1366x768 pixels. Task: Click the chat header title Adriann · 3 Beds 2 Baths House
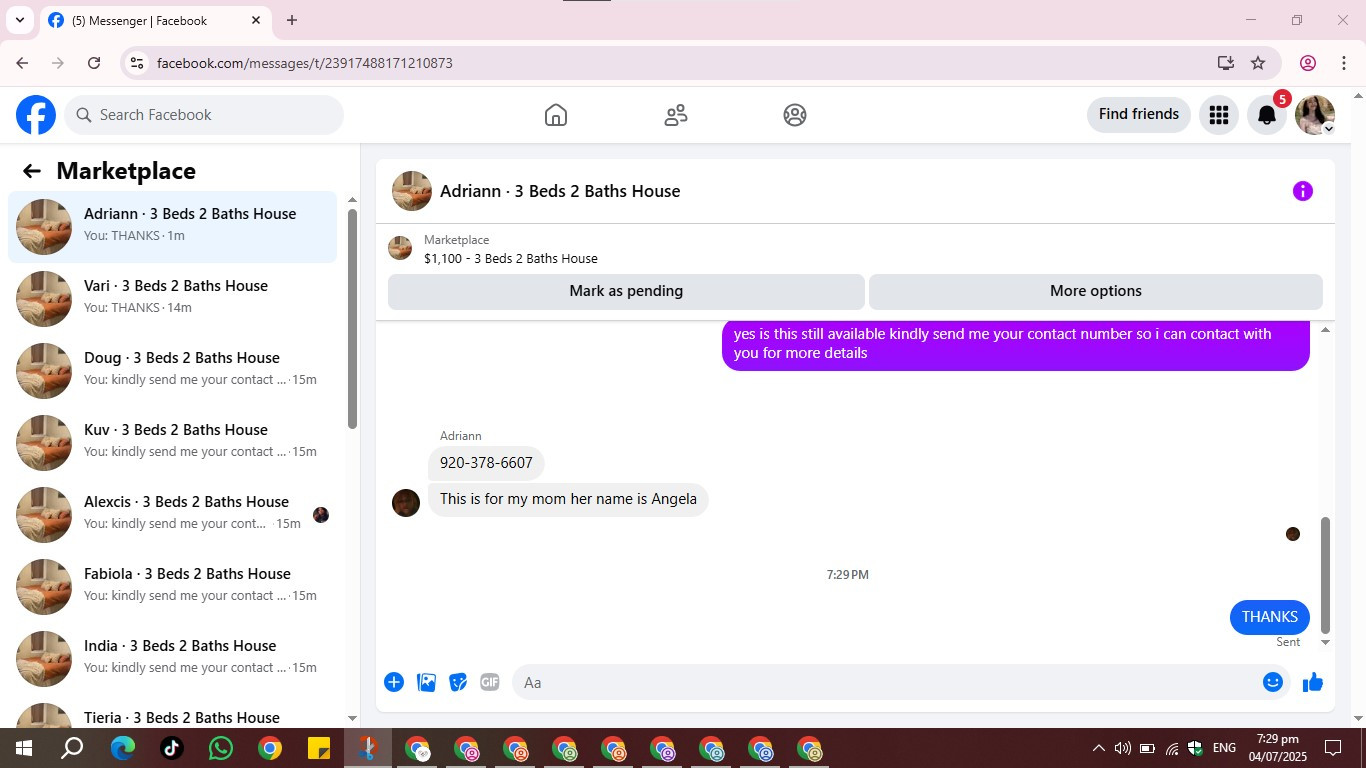coord(560,191)
